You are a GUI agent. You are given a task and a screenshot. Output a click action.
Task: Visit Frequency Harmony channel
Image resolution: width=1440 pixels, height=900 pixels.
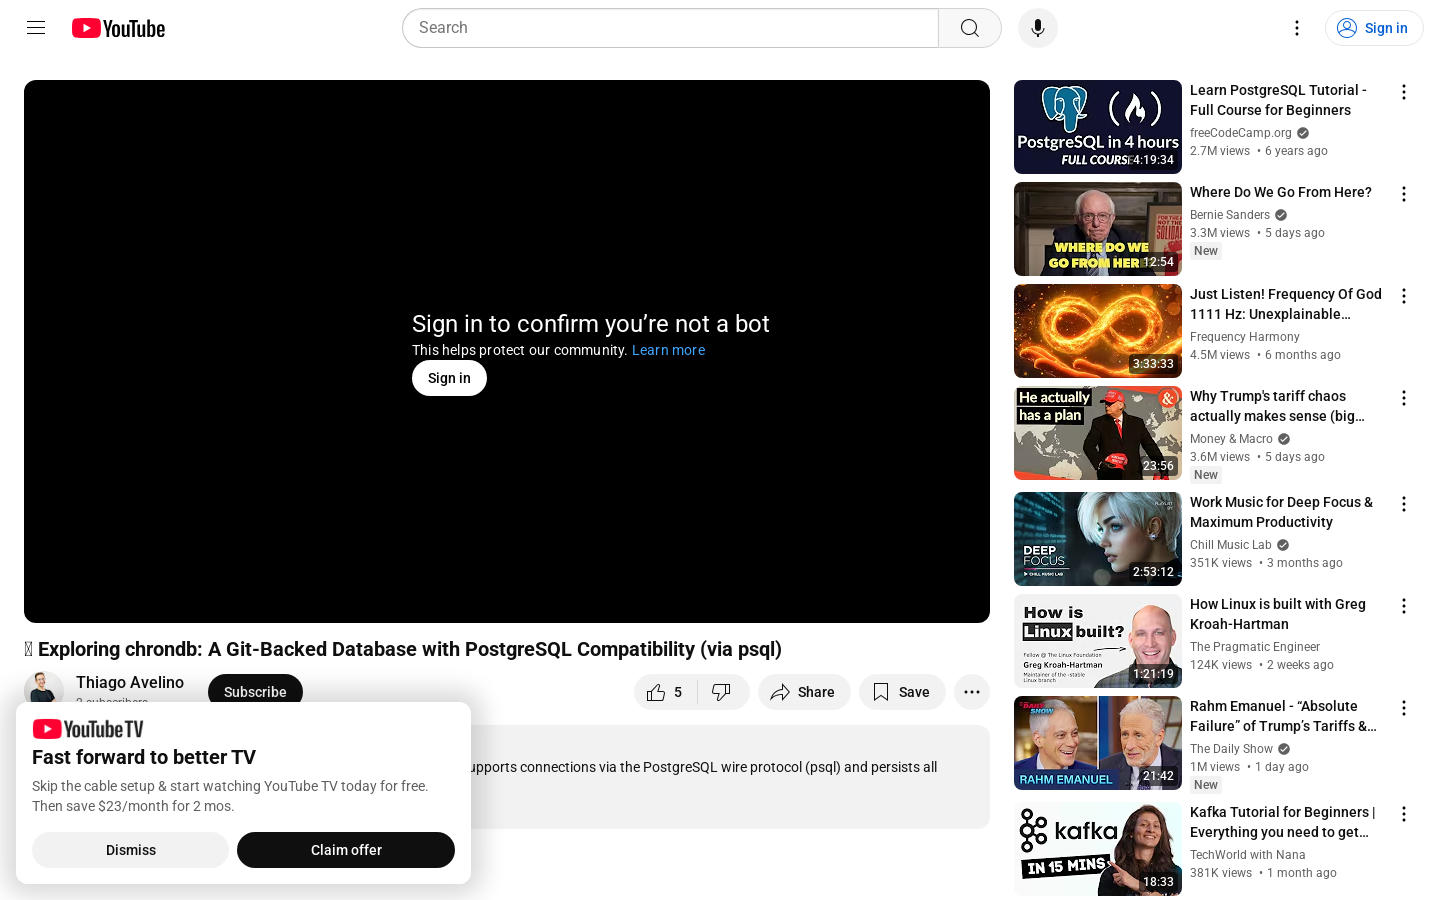[1245, 337]
